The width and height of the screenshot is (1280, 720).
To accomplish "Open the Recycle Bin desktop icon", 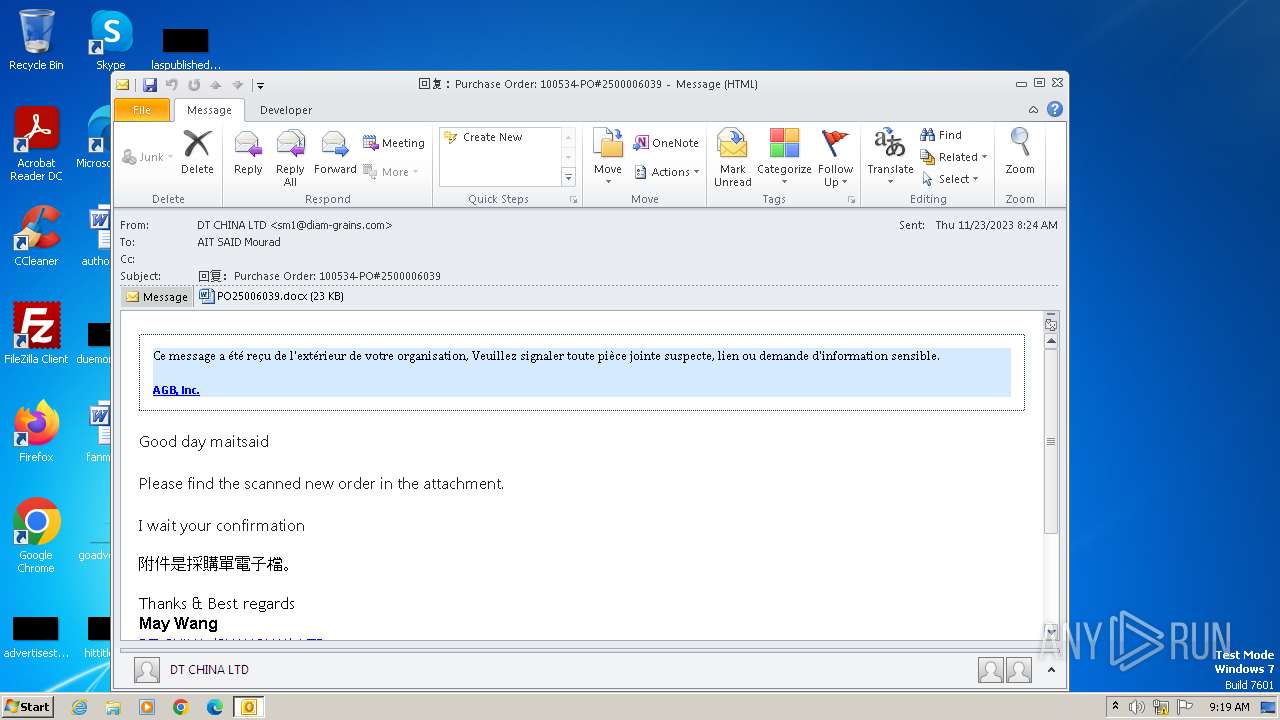I will point(36,40).
